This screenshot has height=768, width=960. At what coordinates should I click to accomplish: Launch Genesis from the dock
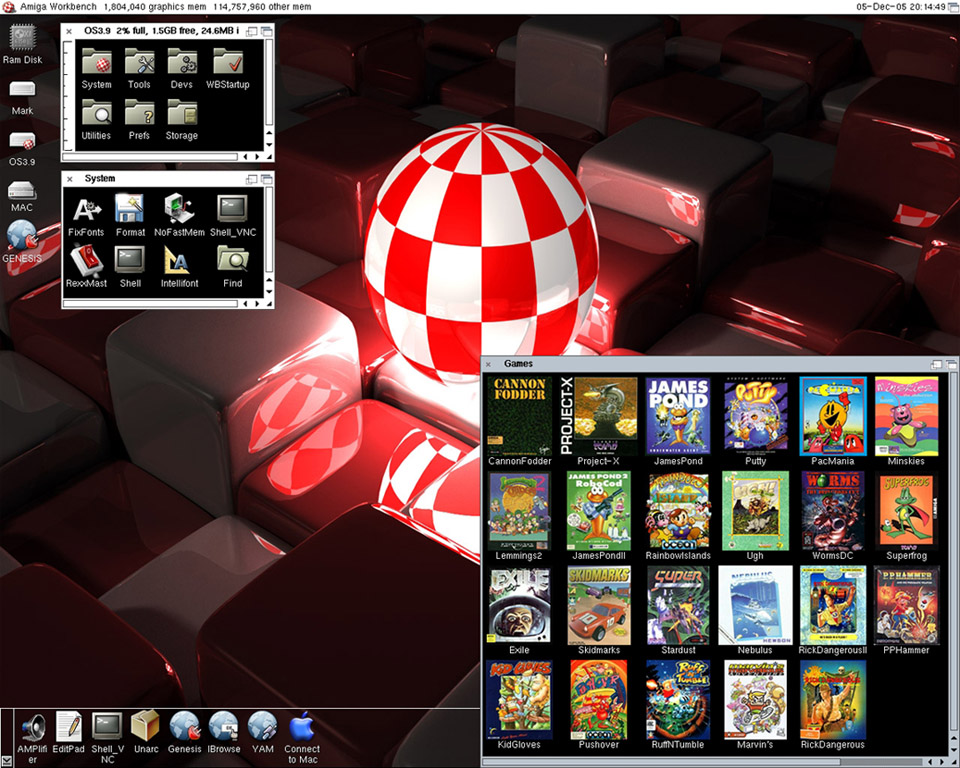click(x=185, y=726)
